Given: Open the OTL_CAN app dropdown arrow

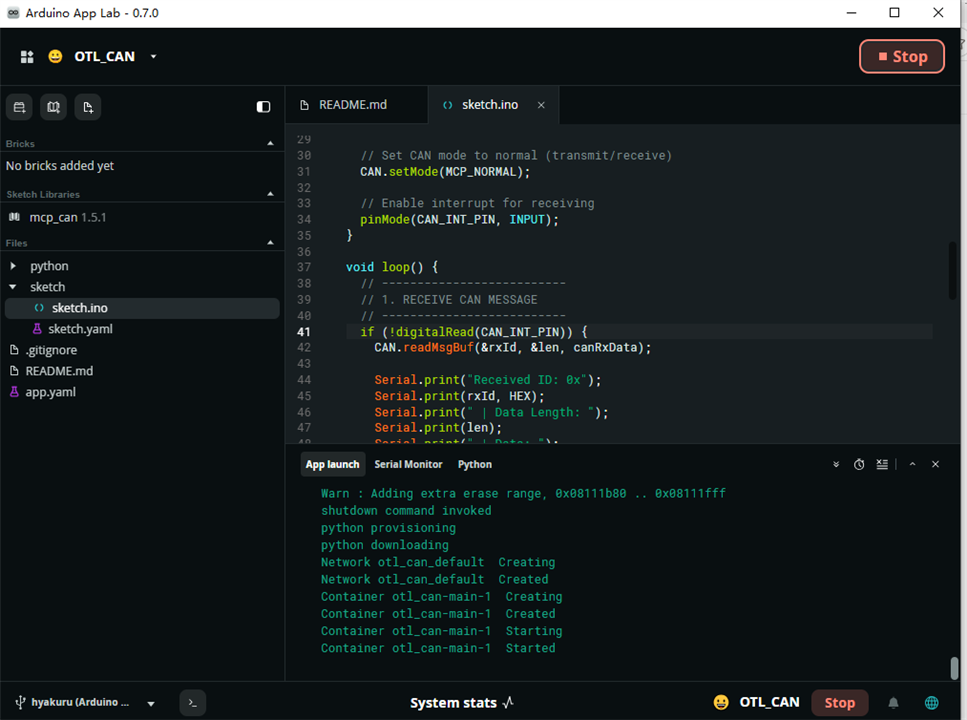Looking at the screenshot, I should click(x=154, y=57).
